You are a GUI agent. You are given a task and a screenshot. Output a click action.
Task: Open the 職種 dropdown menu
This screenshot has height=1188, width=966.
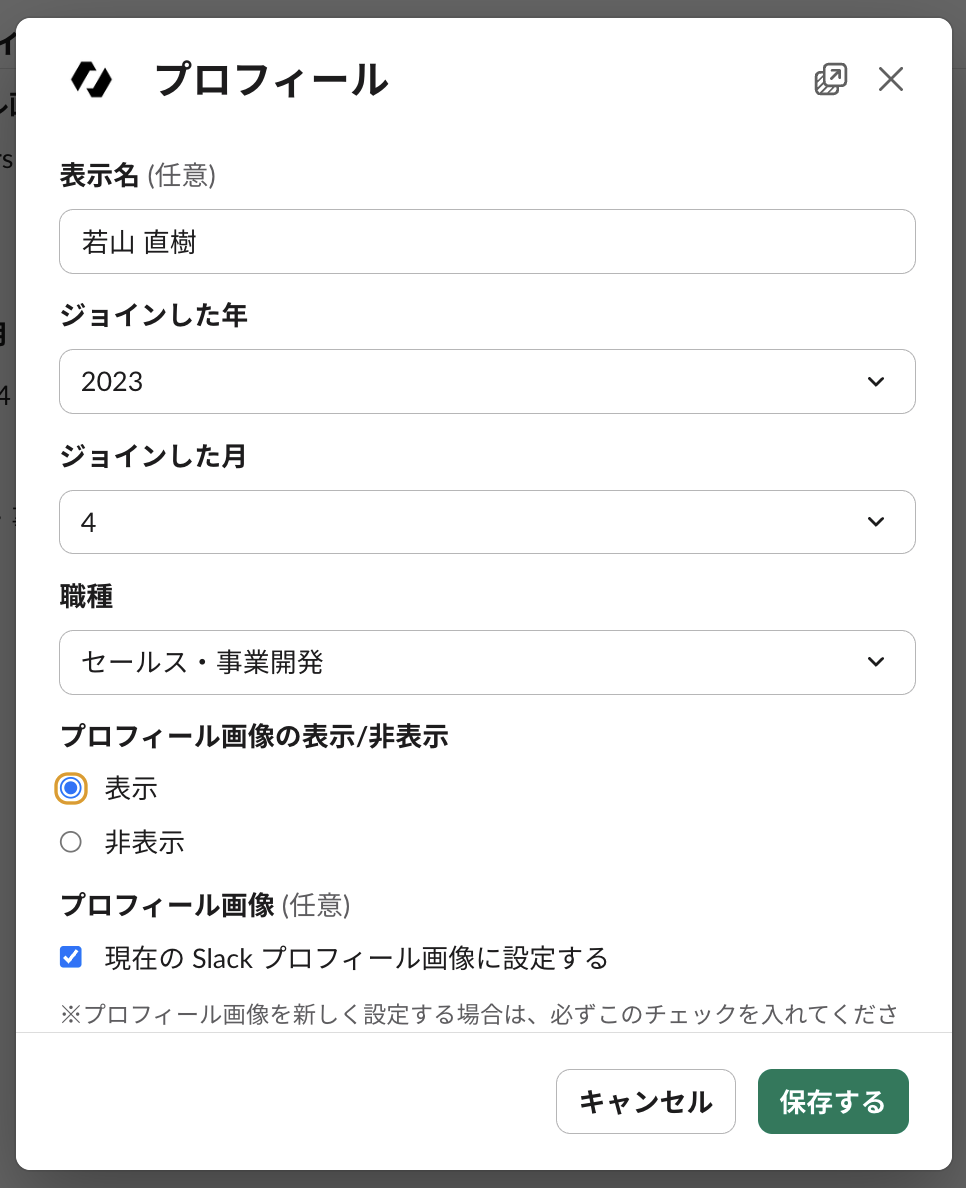(487, 662)
